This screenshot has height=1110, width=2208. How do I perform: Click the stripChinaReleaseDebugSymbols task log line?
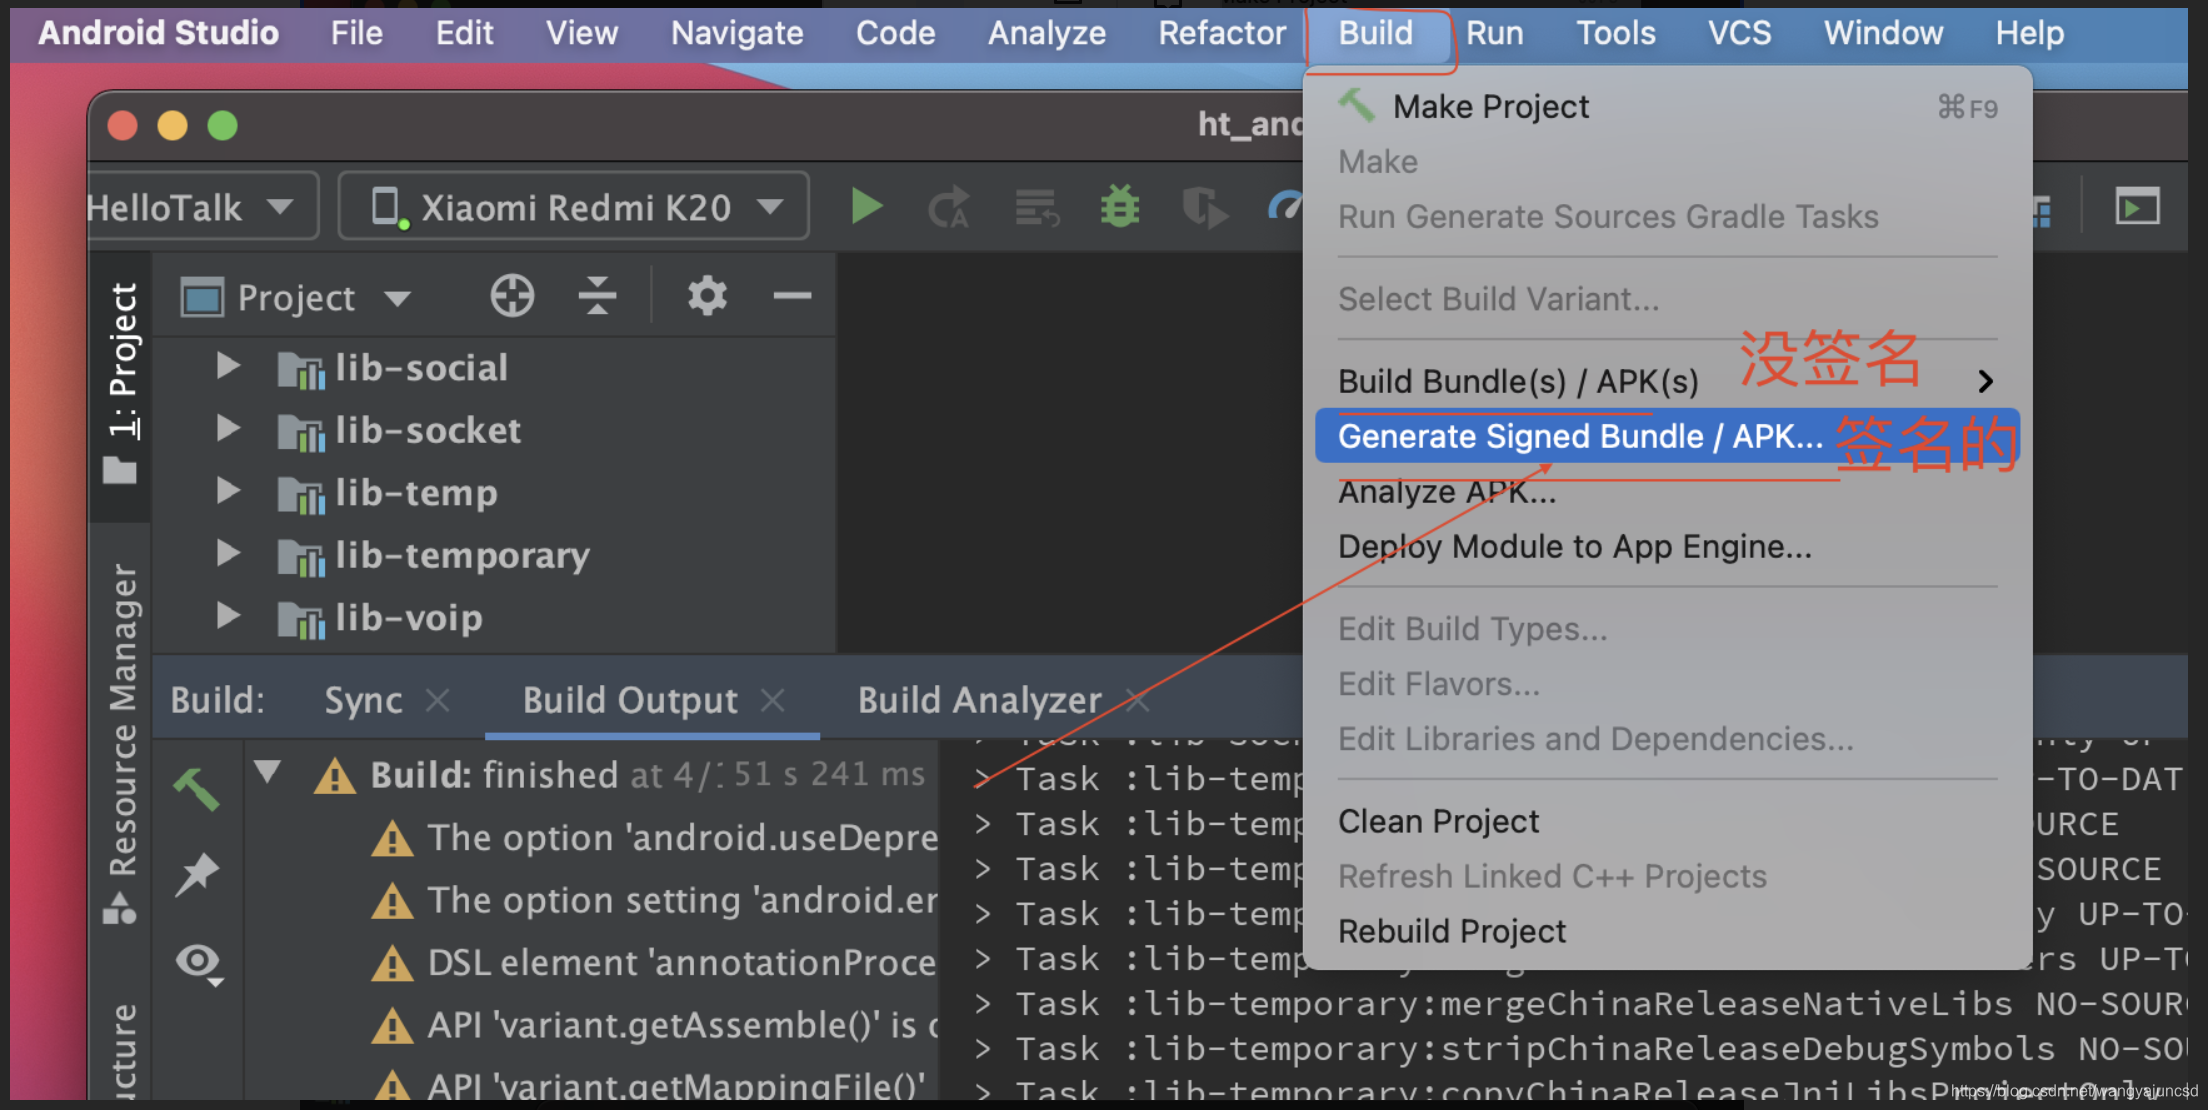coord(1580,1049)
